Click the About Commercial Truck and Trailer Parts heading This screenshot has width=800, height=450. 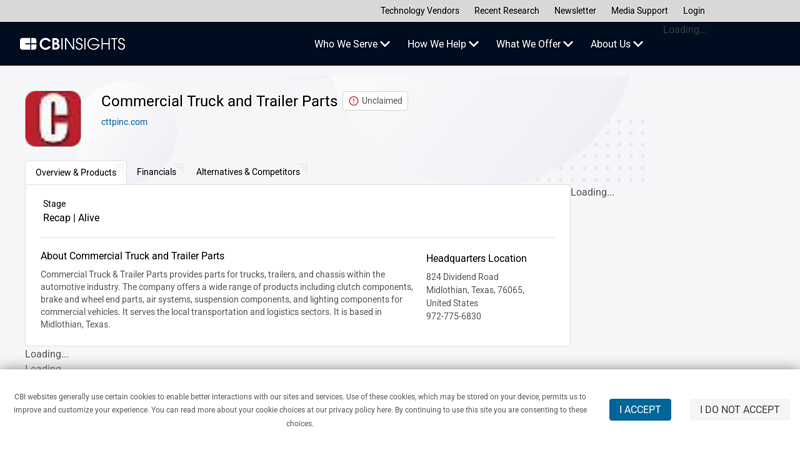[x=132, y=256]
